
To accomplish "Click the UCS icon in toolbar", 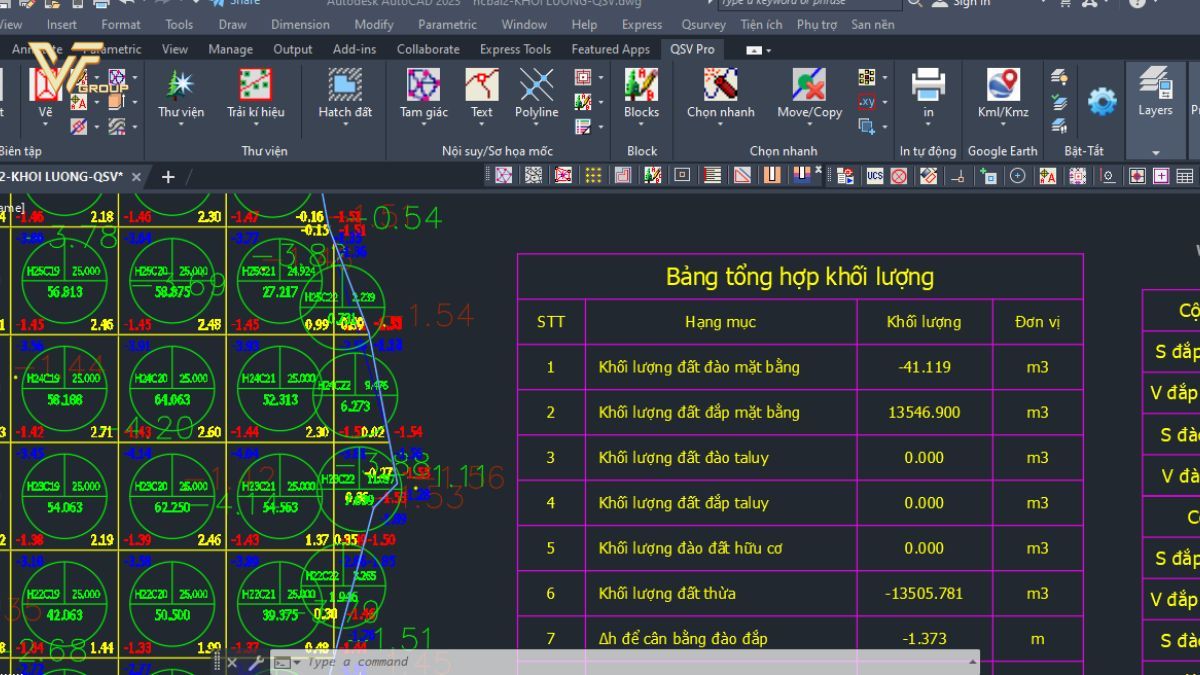I will click(x=875, y=176).
